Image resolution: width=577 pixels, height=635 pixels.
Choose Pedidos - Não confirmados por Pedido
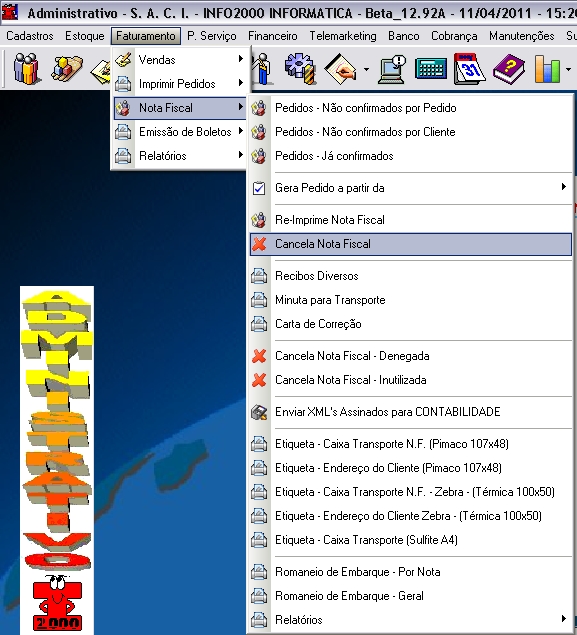coord(411,108)
